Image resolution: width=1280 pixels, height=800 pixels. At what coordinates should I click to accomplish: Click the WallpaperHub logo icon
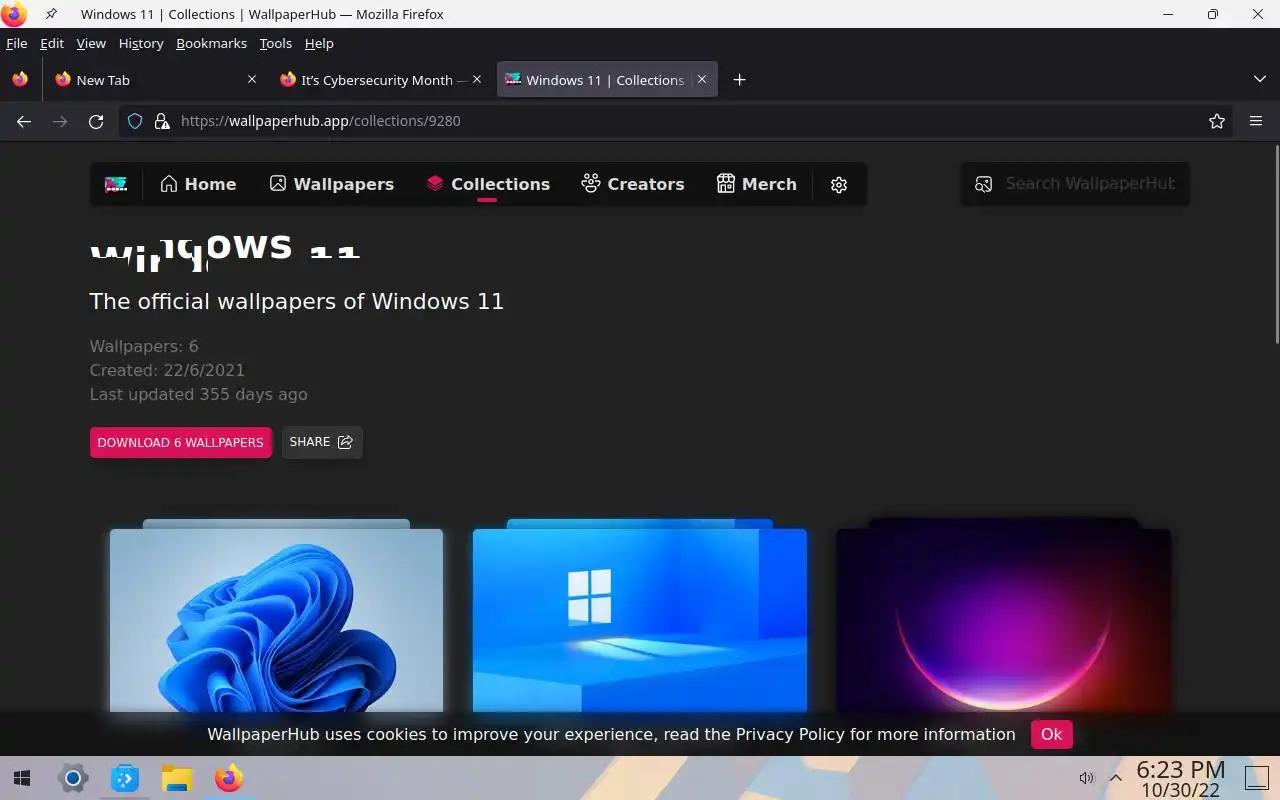tap(116, 184)
